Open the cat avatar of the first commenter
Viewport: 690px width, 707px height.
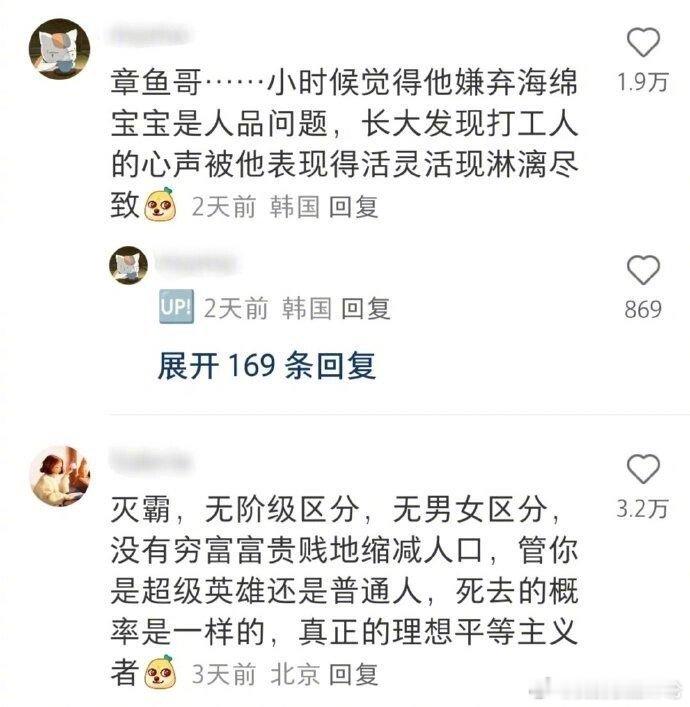tap(60, 49)
